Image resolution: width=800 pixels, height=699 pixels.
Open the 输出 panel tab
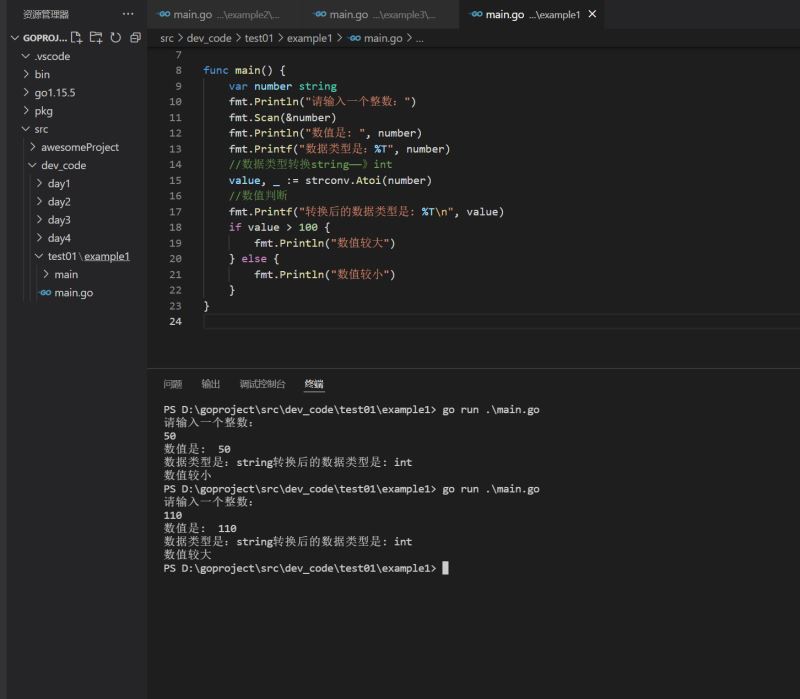[211, 384]
